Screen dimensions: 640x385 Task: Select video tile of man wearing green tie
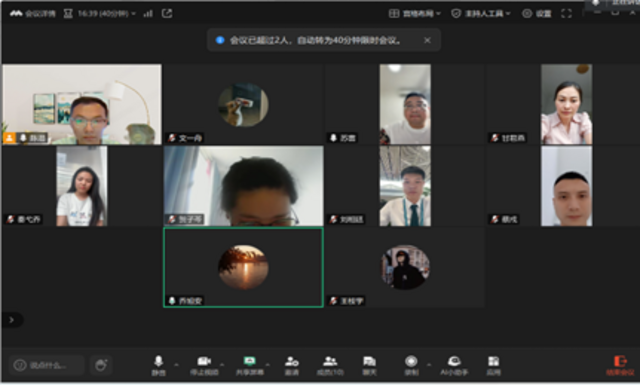pos(405,186)
